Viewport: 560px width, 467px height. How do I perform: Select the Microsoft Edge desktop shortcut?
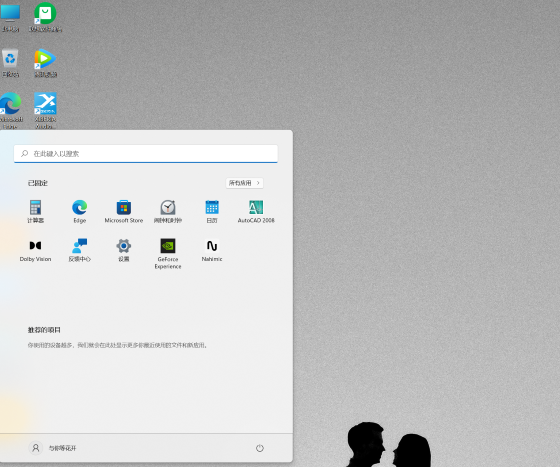(x=11, y=111)
